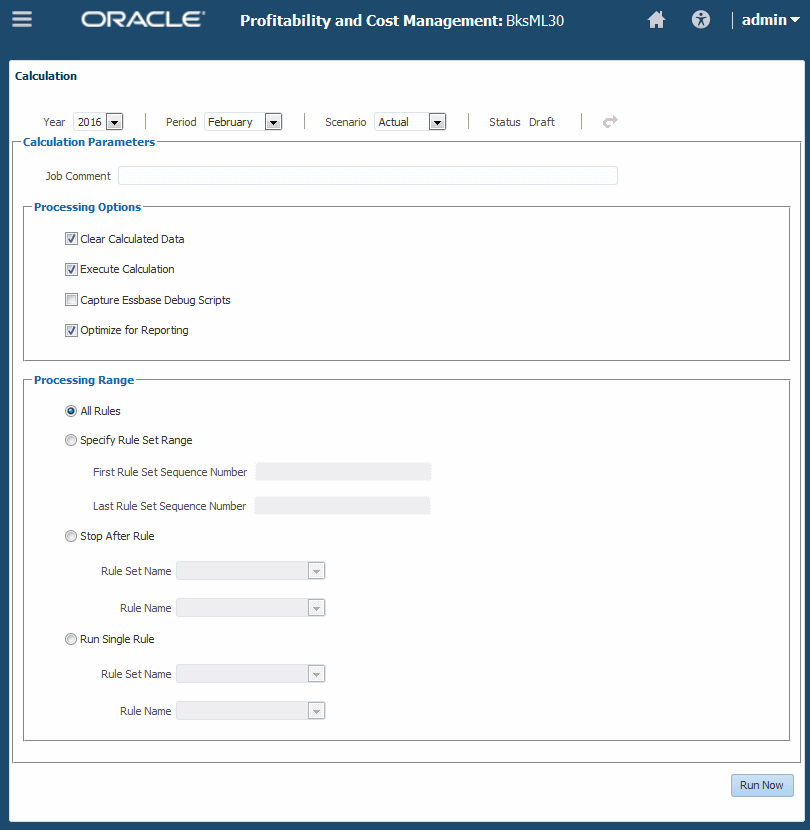Click the Calculation page title
The height and width of the screenshot is (830, 810).
(x=46, y=76)
